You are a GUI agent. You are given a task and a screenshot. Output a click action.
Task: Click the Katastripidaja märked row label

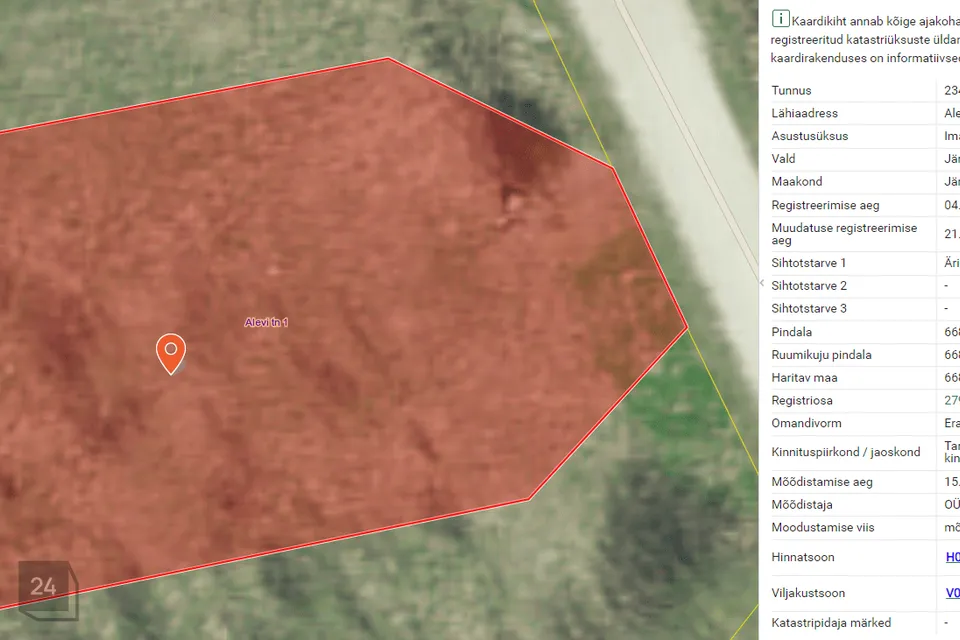[831, 623]
